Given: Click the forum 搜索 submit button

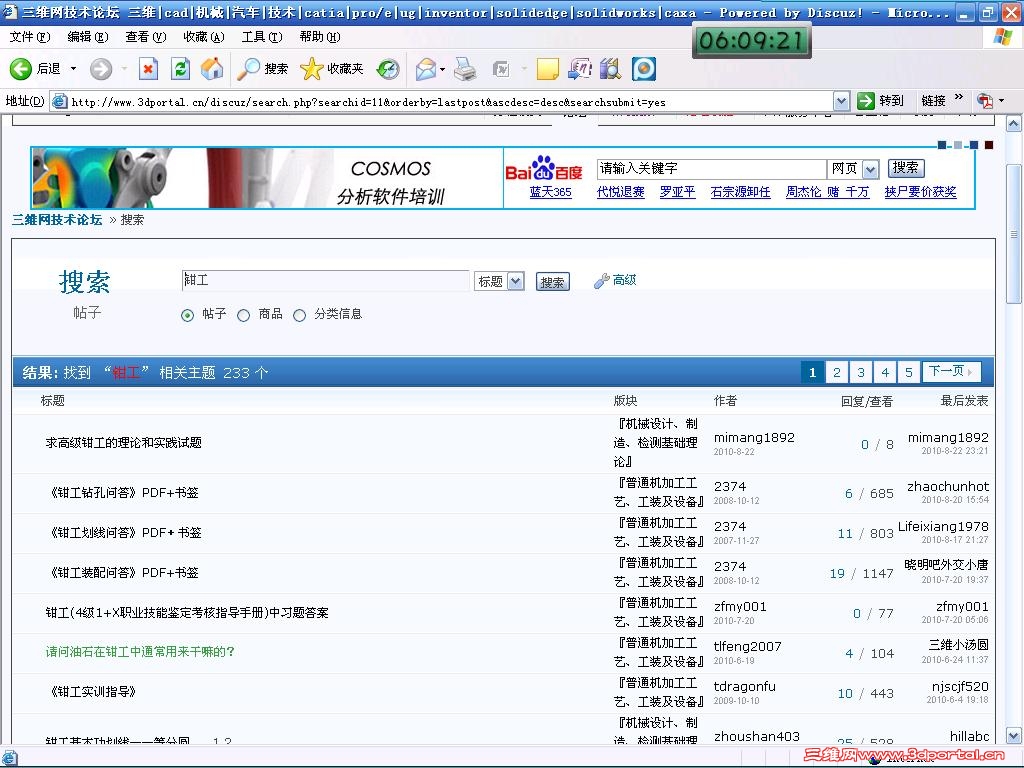Looking at the screenshot, I should (552, 281).
